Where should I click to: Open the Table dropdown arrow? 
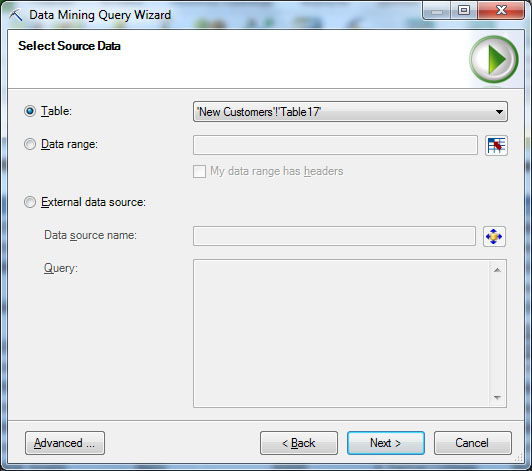[x=499, y=112]
